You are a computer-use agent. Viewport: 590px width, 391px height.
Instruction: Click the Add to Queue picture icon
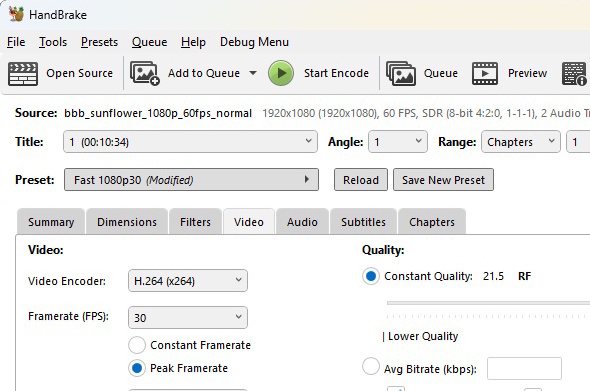point(145,73)
